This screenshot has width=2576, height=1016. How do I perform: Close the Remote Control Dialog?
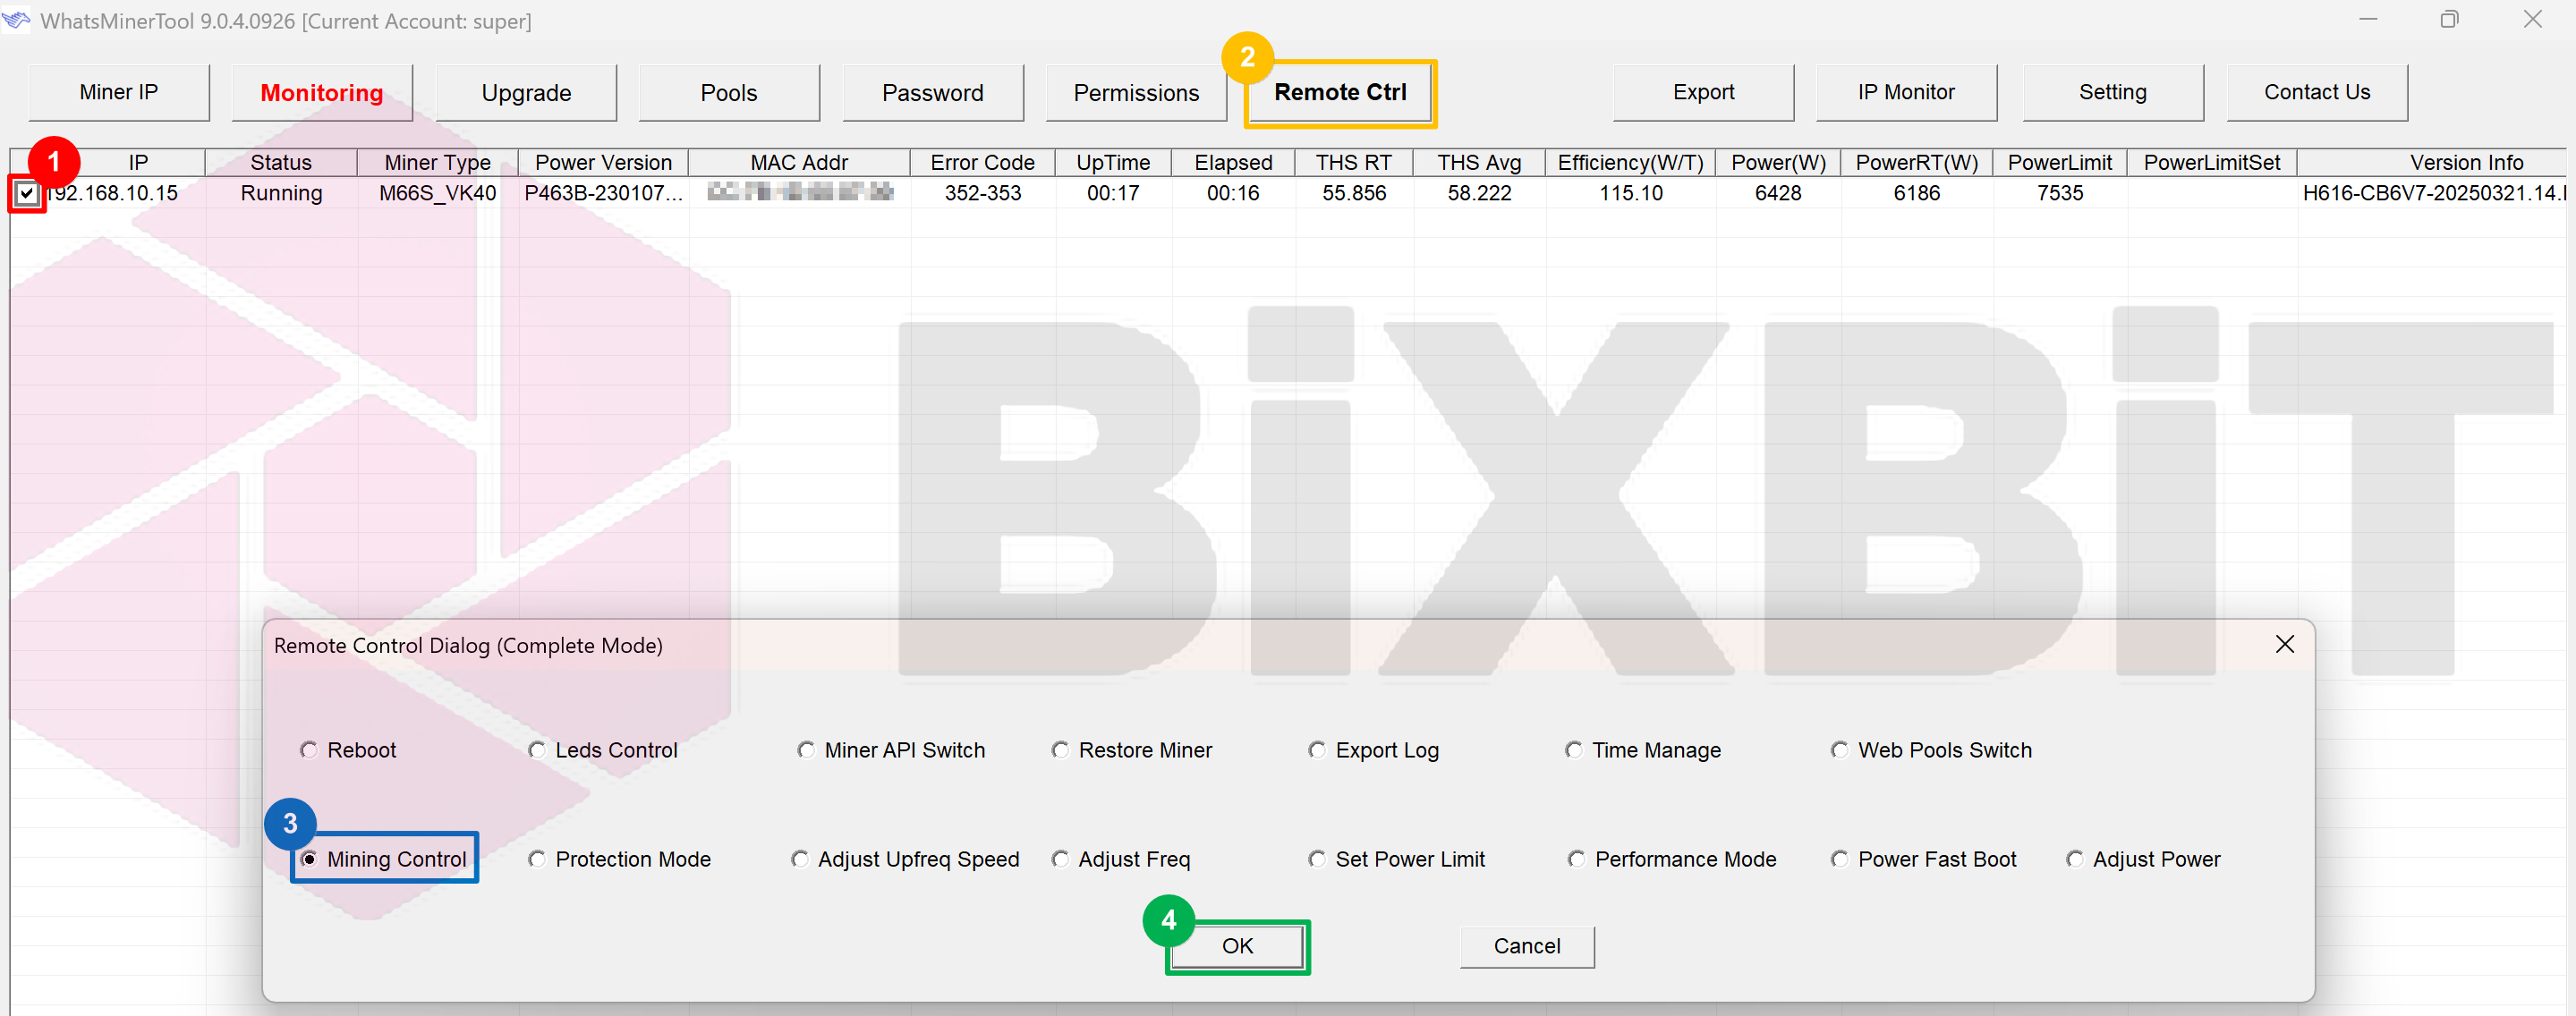point(2284,645)
